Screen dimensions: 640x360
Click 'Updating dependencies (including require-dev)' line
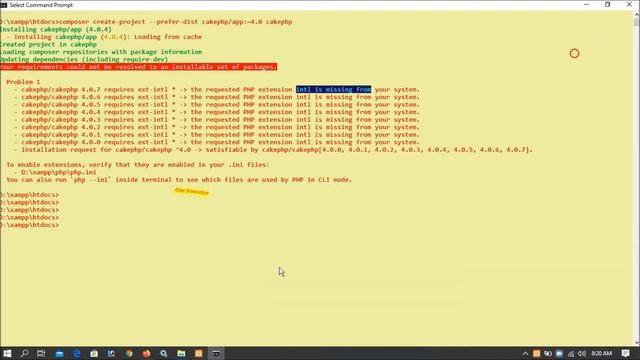click(84, 59)
